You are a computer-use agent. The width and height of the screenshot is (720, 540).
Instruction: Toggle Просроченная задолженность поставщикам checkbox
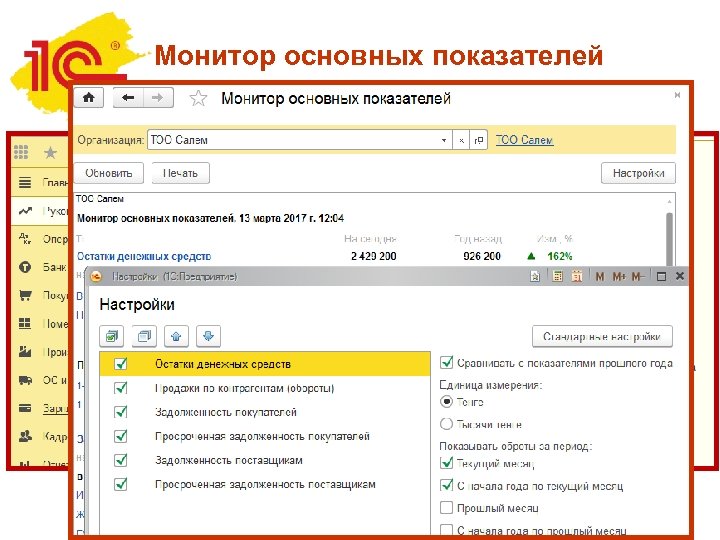click(121, 484)
